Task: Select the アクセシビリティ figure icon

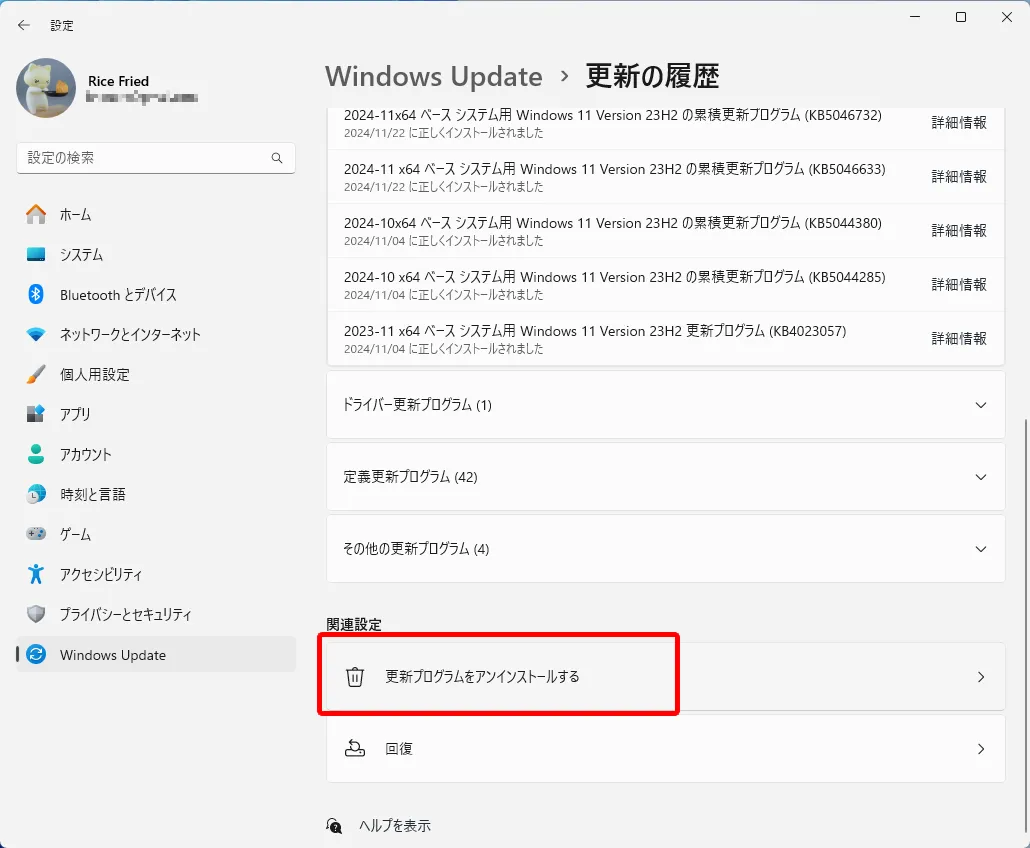Action: 36,574
